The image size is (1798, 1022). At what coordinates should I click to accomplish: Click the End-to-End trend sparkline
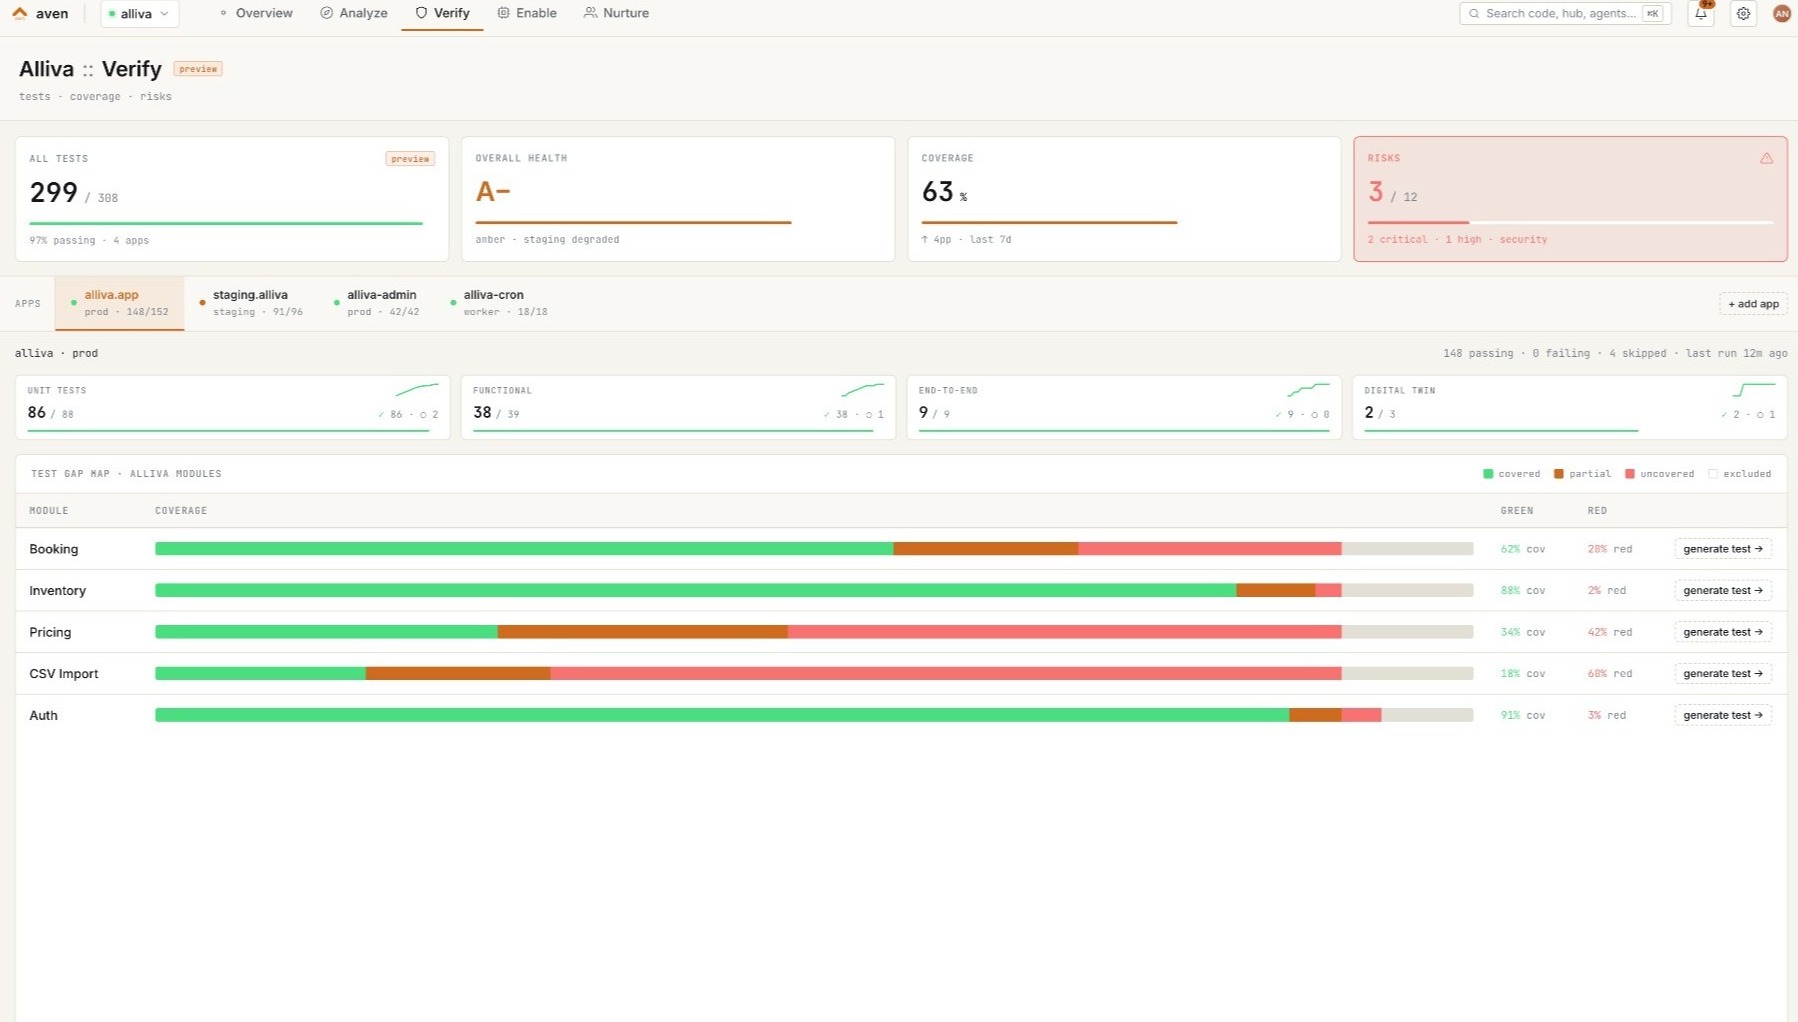tap(1308, 390)
